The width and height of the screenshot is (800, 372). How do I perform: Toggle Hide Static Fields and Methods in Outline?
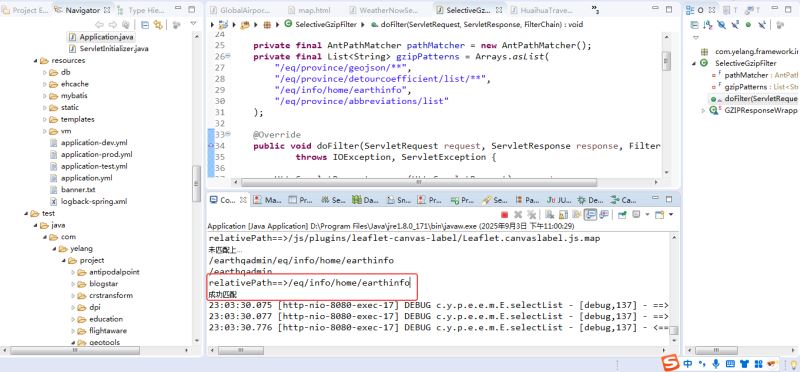(735, 24)
